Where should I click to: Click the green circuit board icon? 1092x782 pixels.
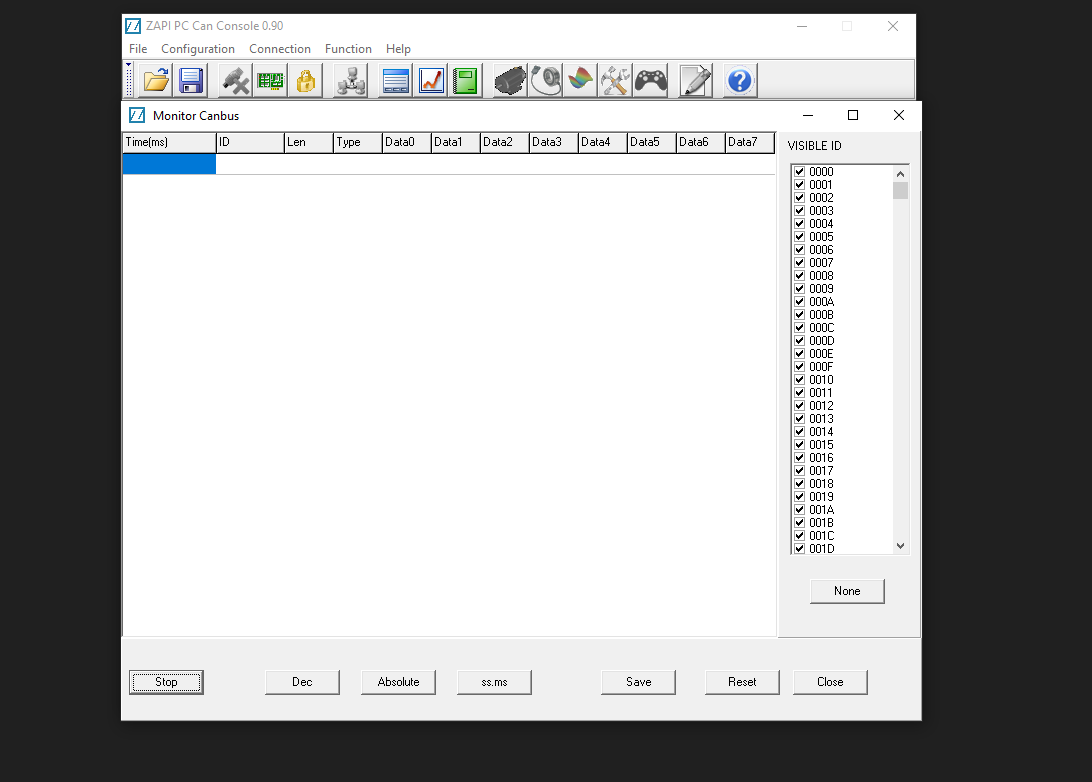[x=270, y=81]
